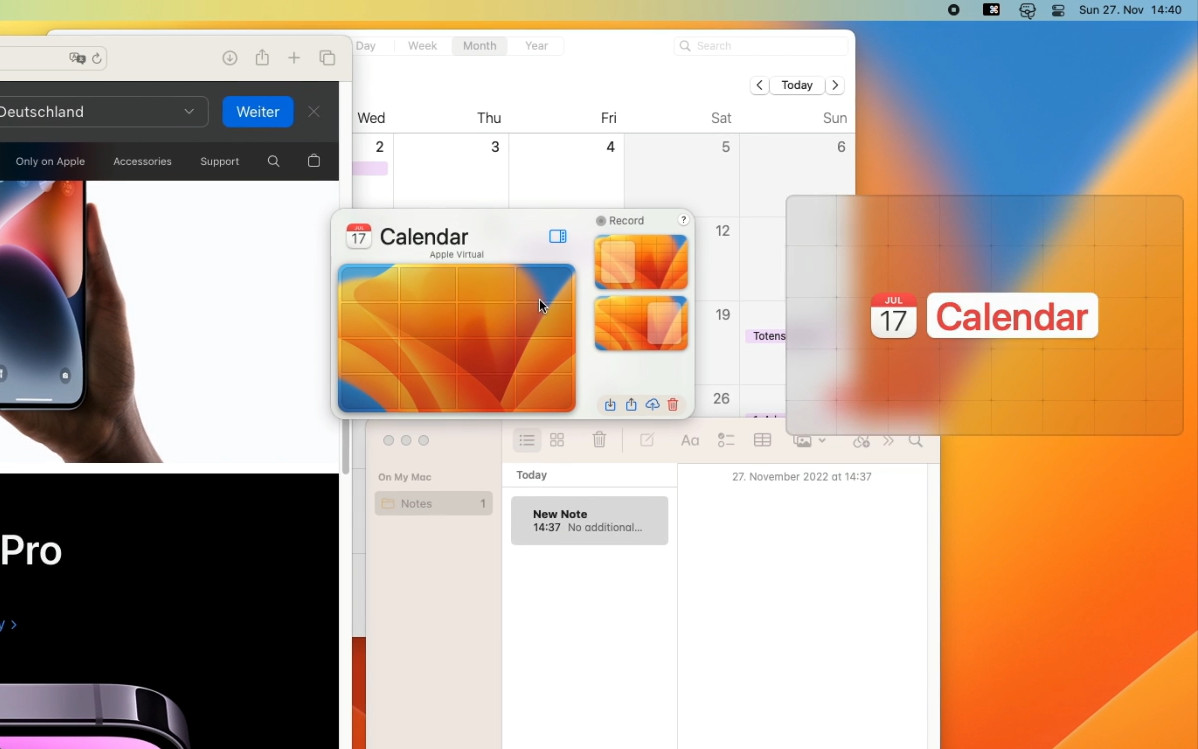Click the red trash icon in popup
This screenshot has height=749, width=1198.
(x=673, y=404)
